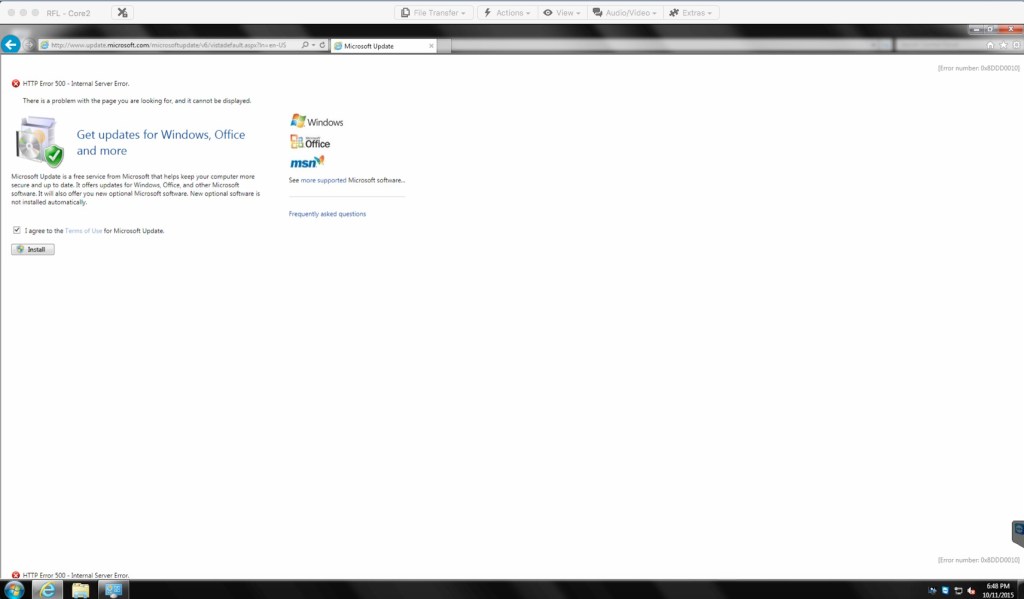The height and width of the screenshot is (599, 1024).
Task: Click the close-session icon beside RFL - Core2
Action: 122,12
